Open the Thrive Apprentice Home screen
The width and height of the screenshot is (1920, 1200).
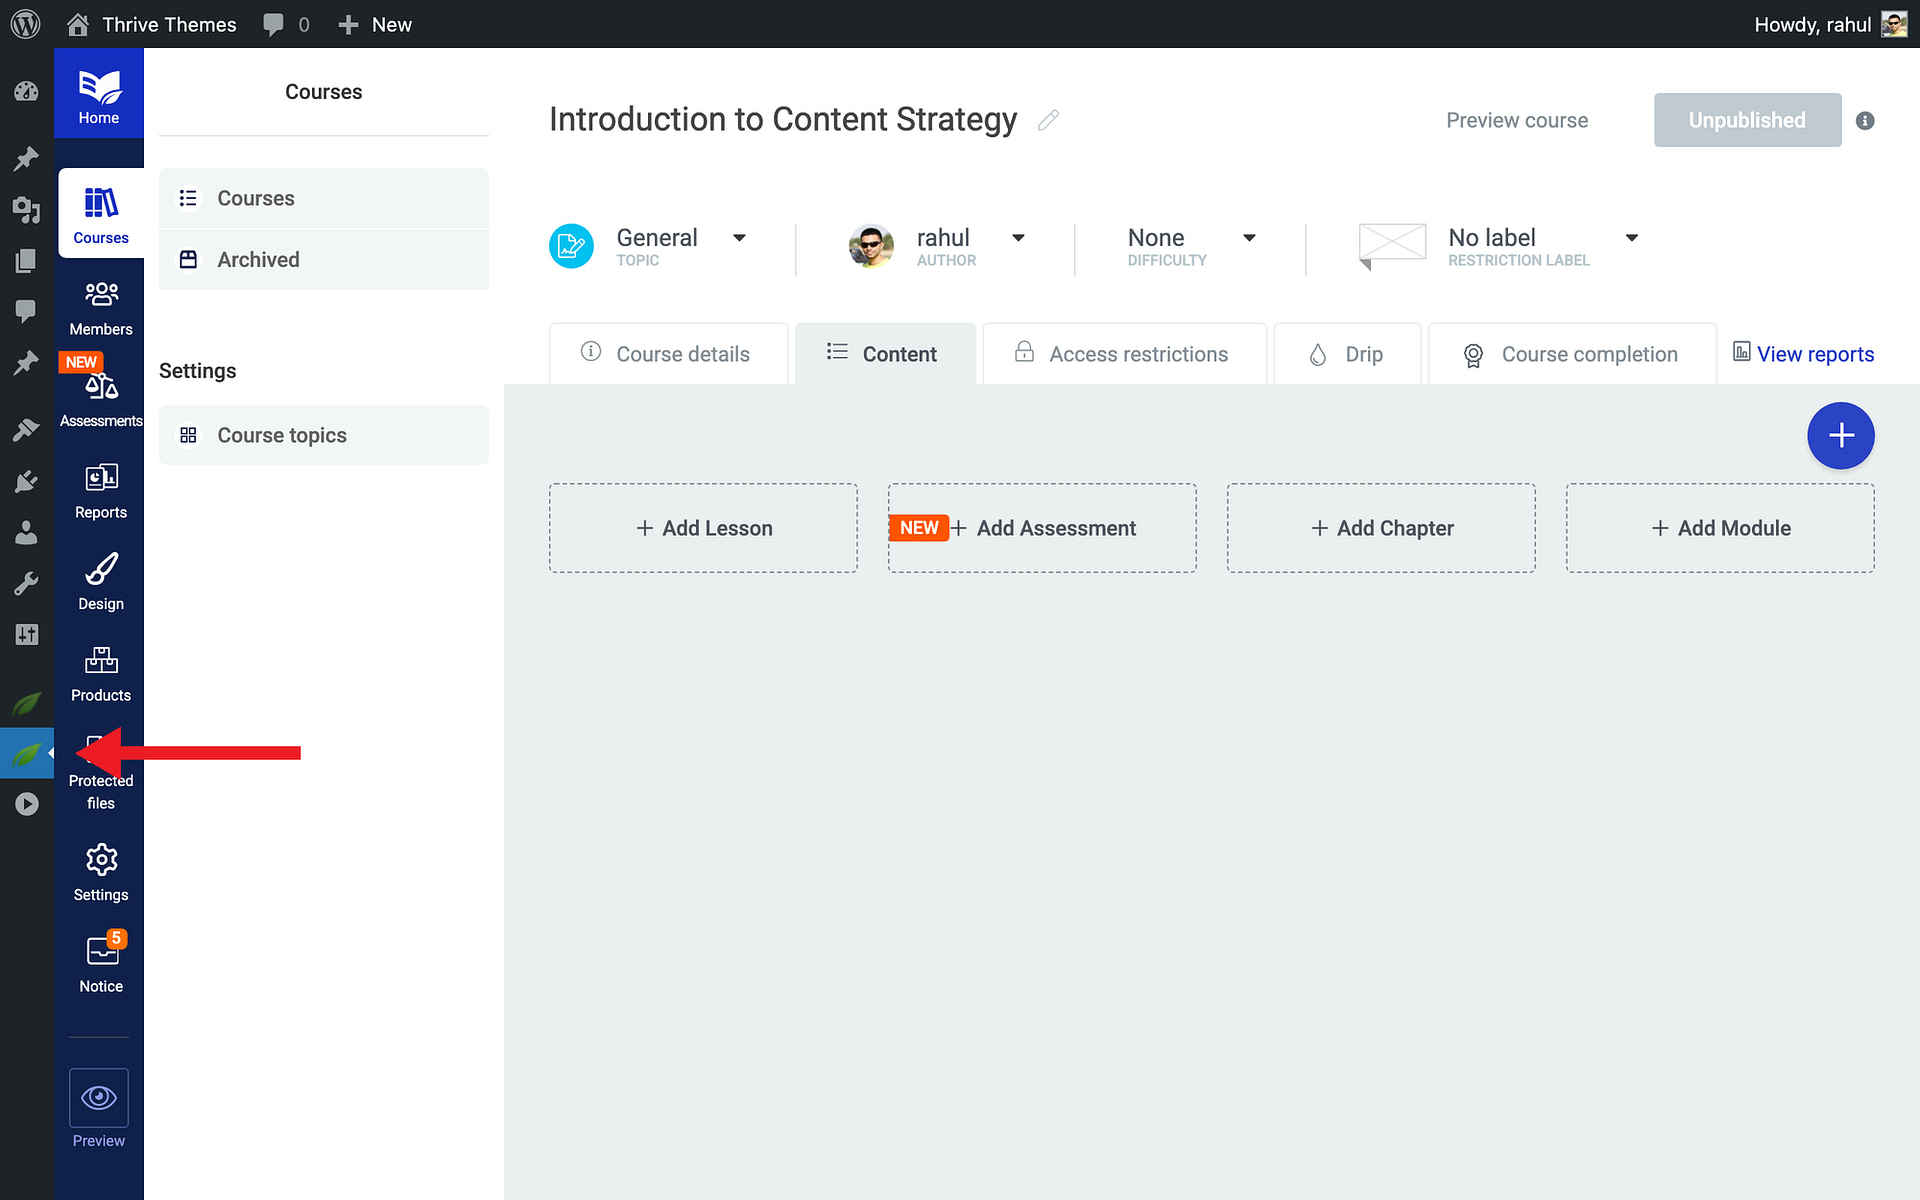pyautogui.click(x=98, y=93)
